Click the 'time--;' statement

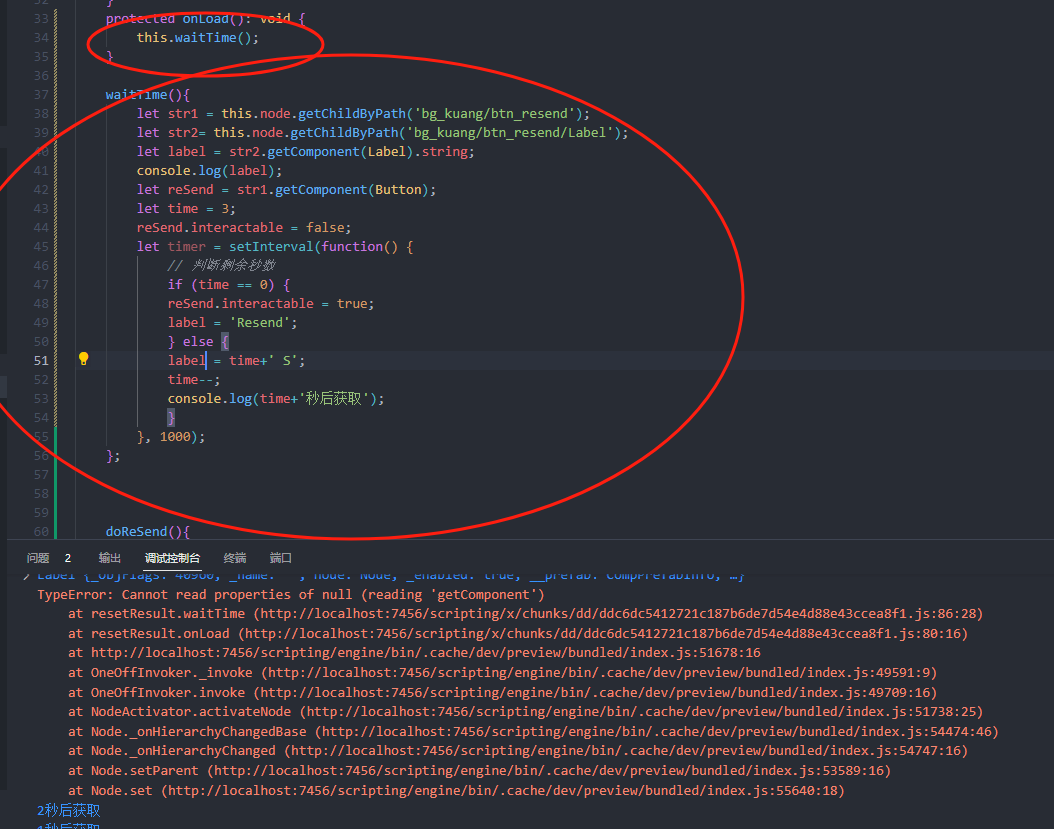(x=194, y=380)
